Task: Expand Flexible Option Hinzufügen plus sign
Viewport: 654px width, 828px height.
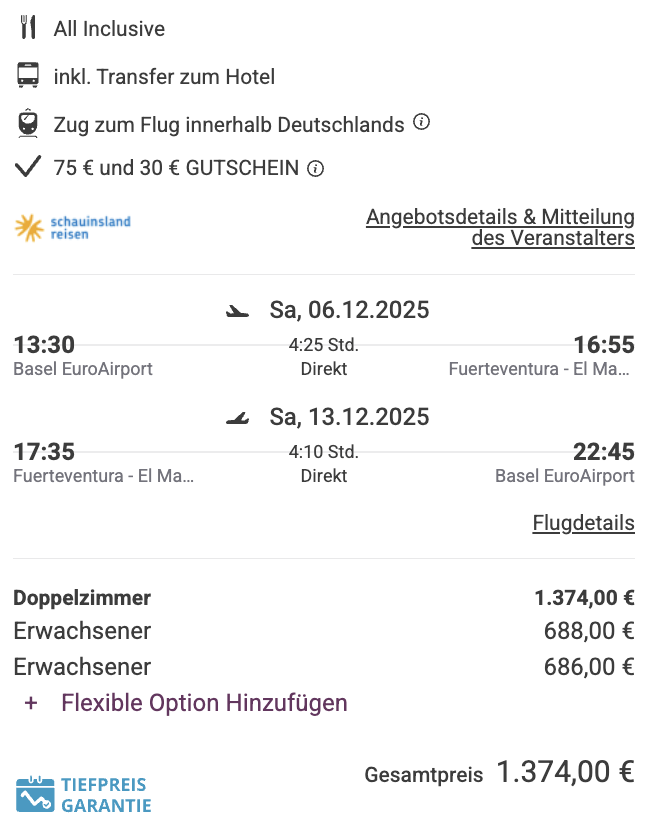Action: (31, 703)
